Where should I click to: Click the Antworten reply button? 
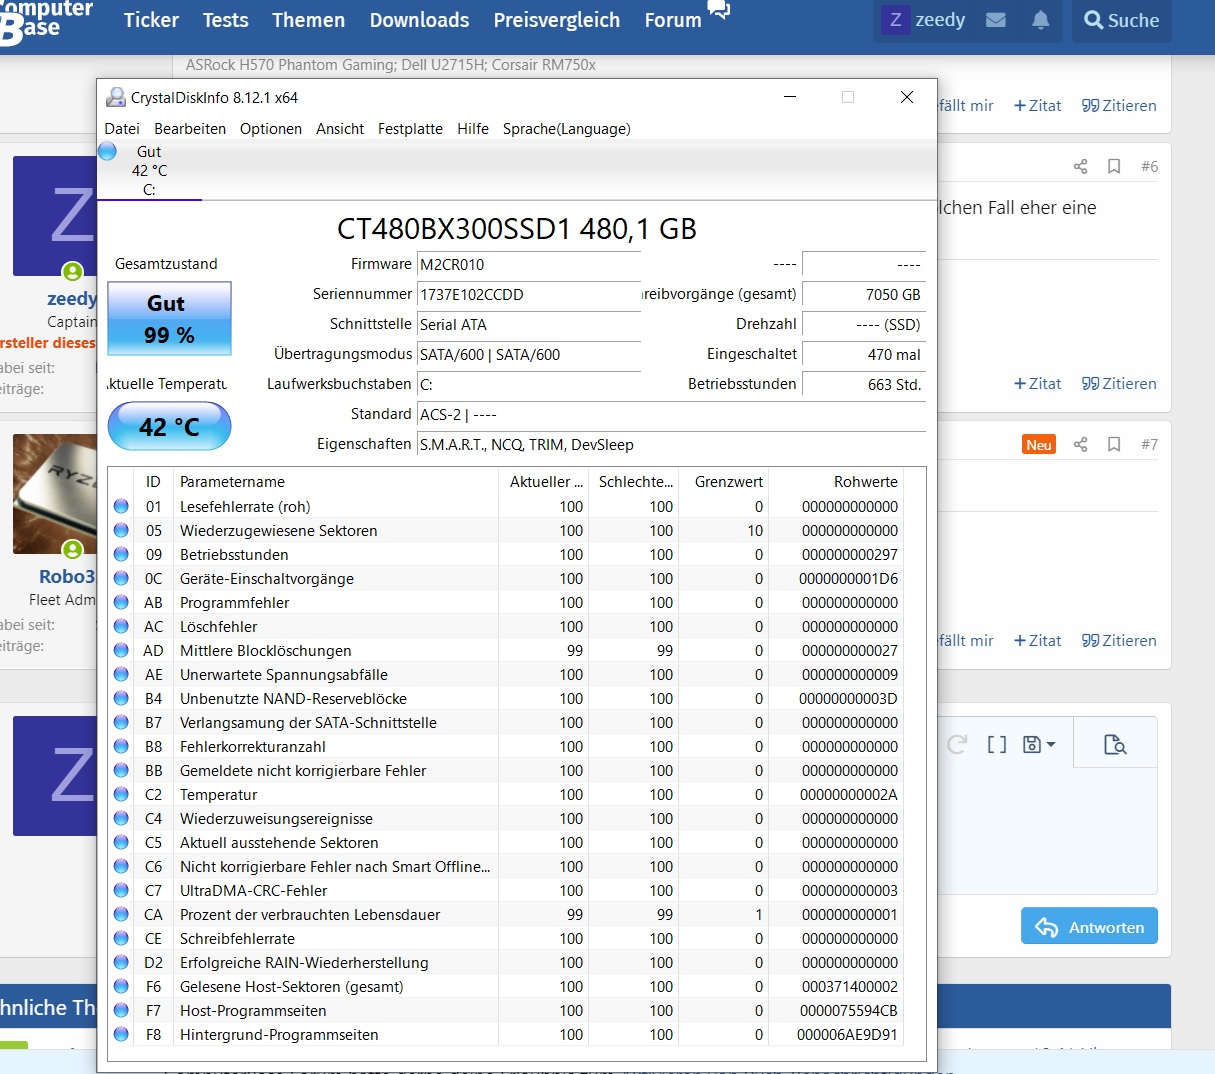1089,927
